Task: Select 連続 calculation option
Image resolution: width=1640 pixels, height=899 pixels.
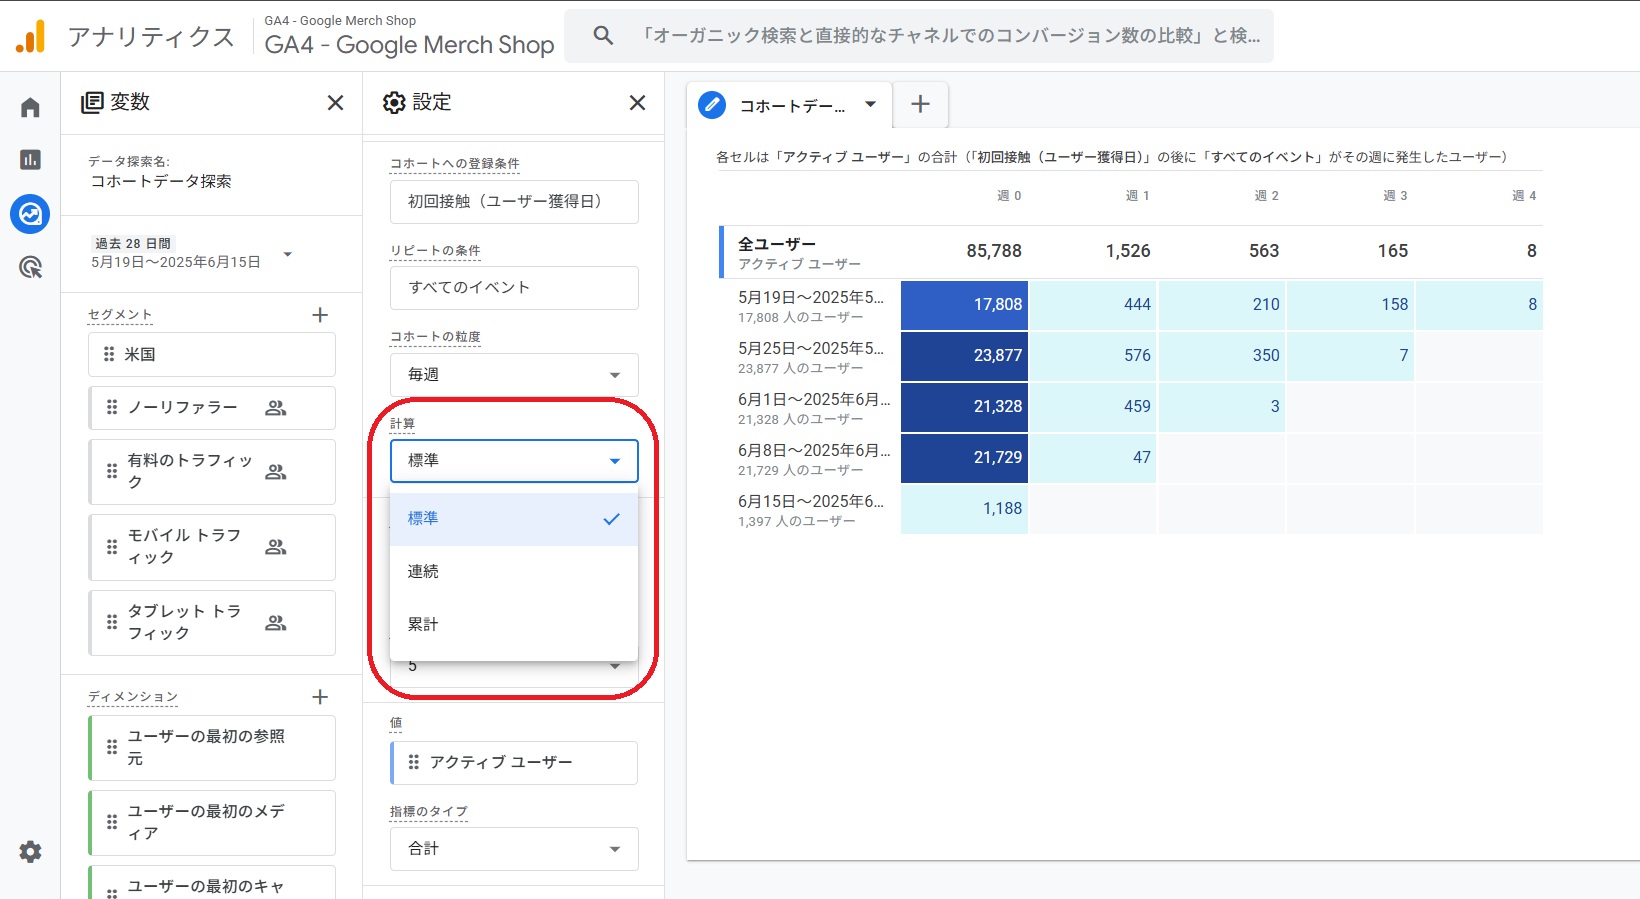Action: 514,571
